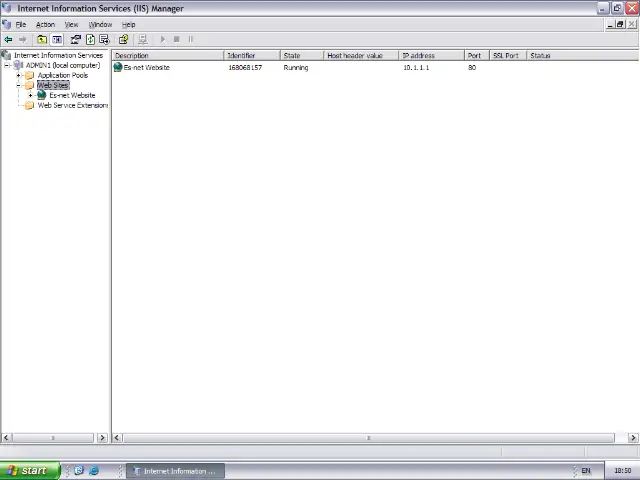The image size is (640, 480).
Task: Click port value 80 in the list
Action: click(x=472, y=67)
